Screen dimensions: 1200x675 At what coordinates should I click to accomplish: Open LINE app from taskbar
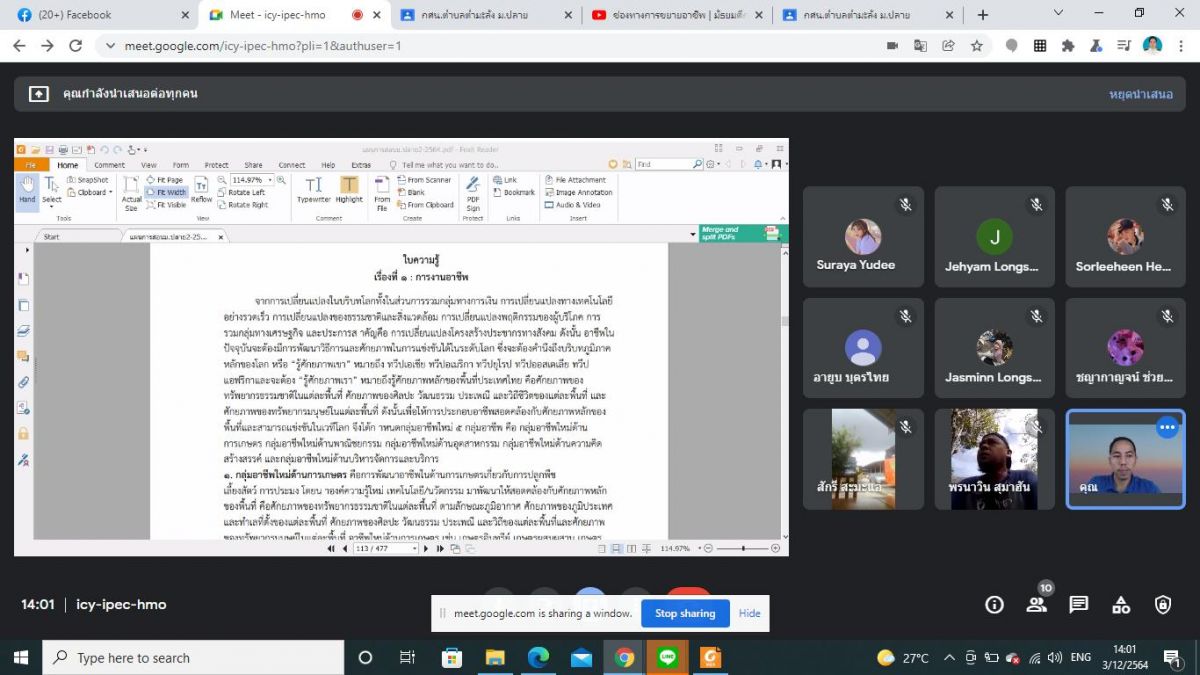click(668, 657)
